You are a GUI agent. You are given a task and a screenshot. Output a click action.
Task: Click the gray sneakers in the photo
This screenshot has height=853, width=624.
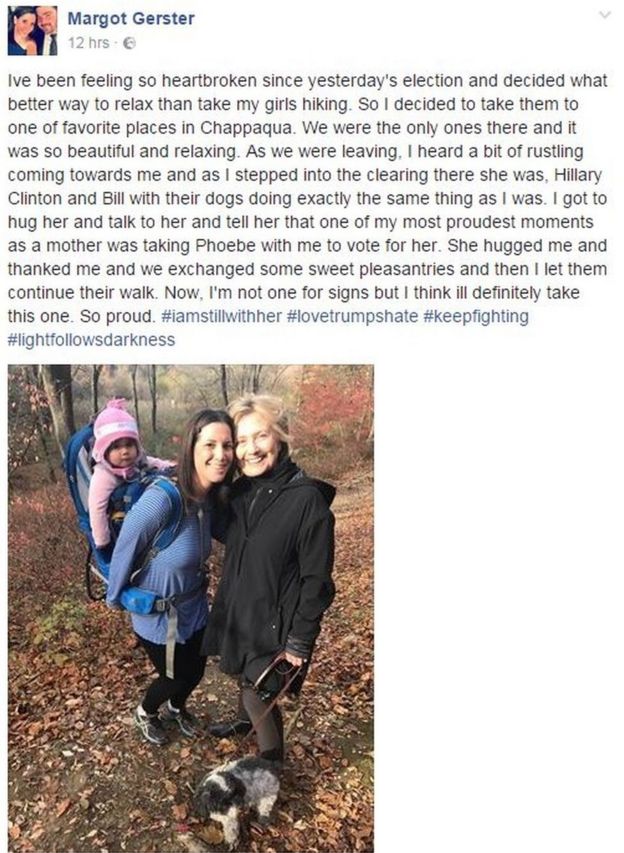pyautogui.click(x=163, y=722)
